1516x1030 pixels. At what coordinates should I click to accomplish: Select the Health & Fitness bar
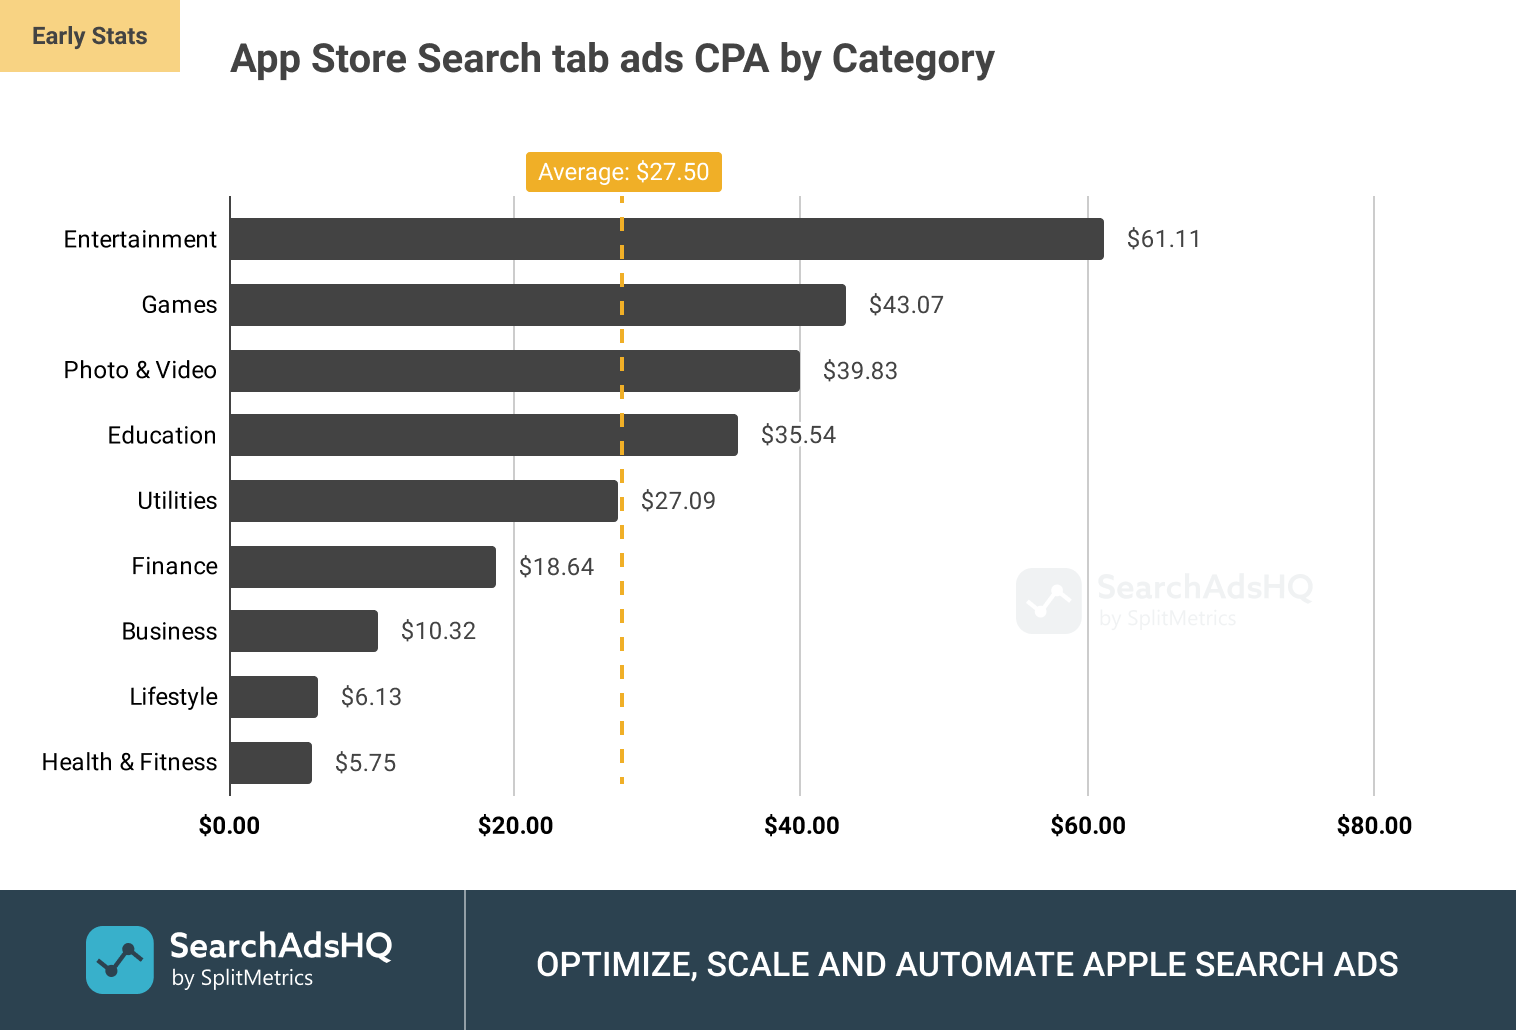coord(270,763)
